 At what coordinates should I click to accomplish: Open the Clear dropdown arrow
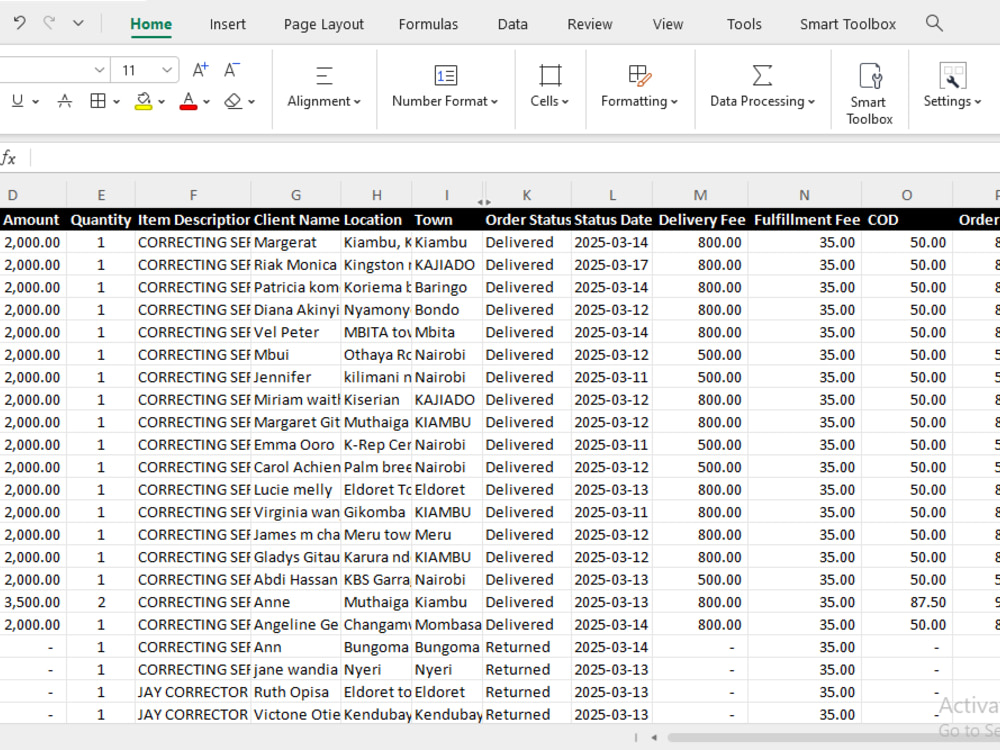[x=251, y=101]
